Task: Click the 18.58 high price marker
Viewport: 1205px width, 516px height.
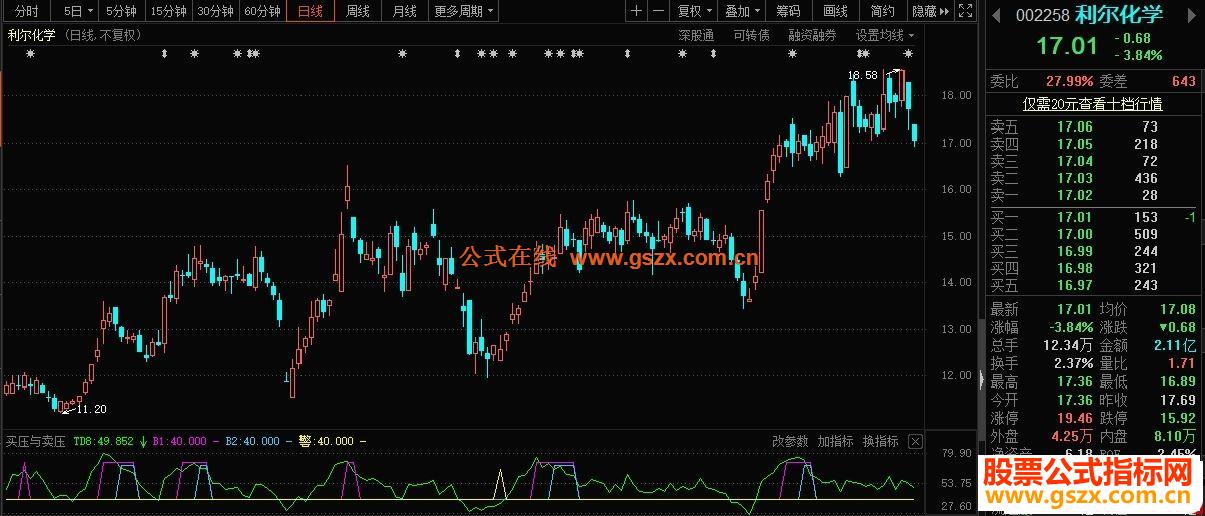Action: [862, 75]
